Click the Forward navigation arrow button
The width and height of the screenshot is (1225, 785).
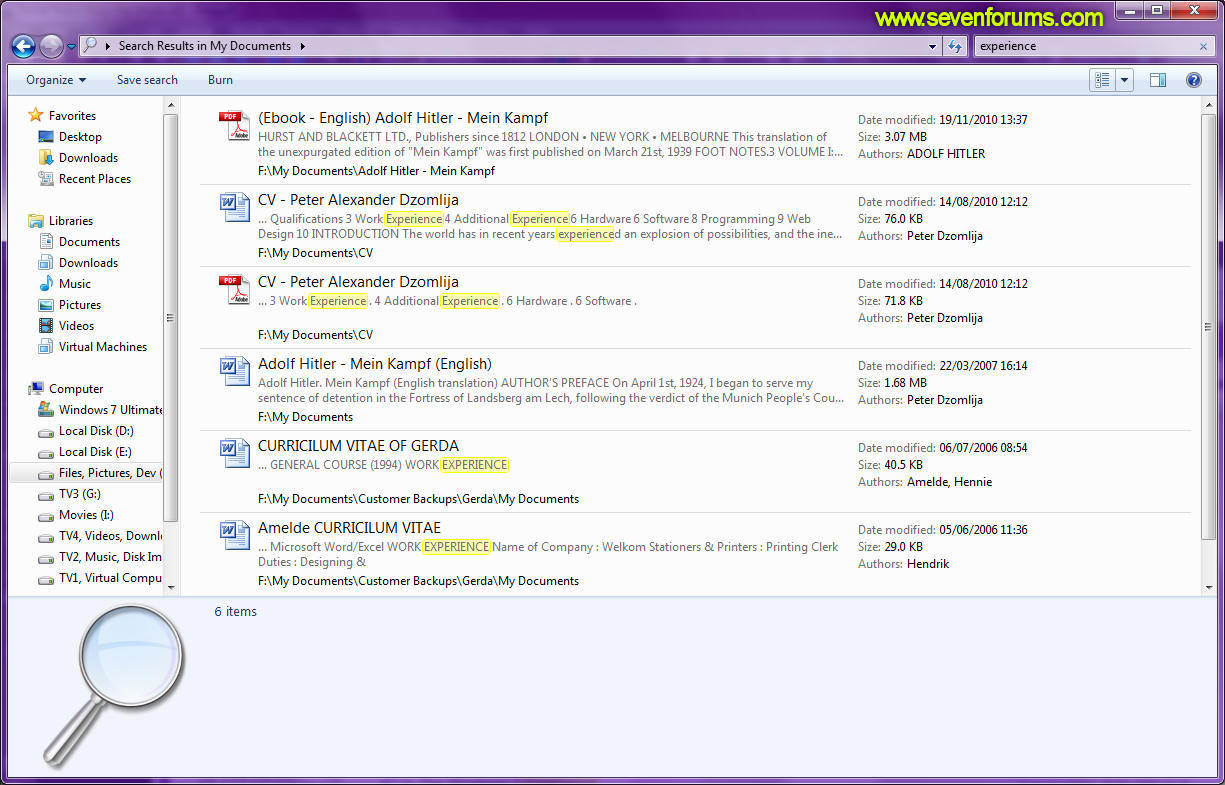(52, 46)
